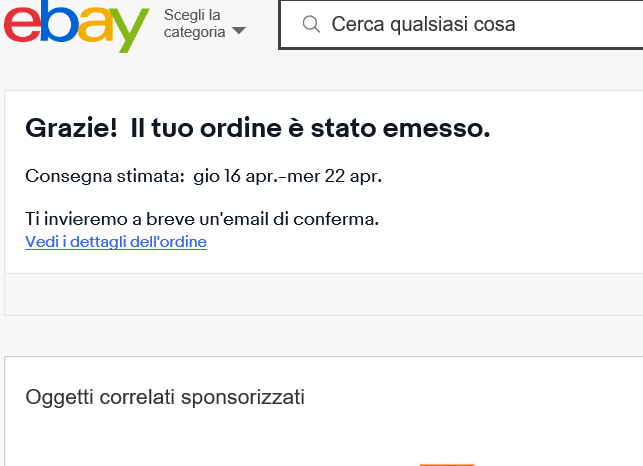The width and height of the screenshot is (643, 466).
Task: Click the 'Ti invieremo a breve un'email' message
Action: pyautogui.click(x=202, y=219)
